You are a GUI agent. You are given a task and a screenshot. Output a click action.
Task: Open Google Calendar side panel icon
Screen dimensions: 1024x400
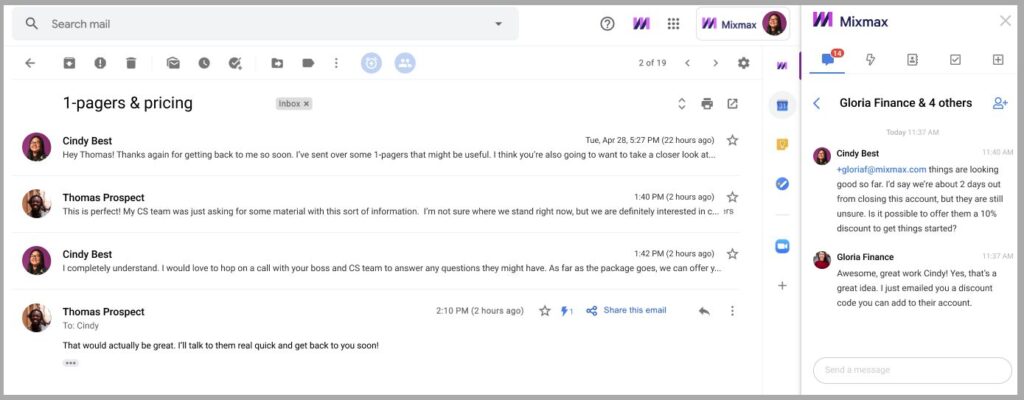tap(782, 105)
